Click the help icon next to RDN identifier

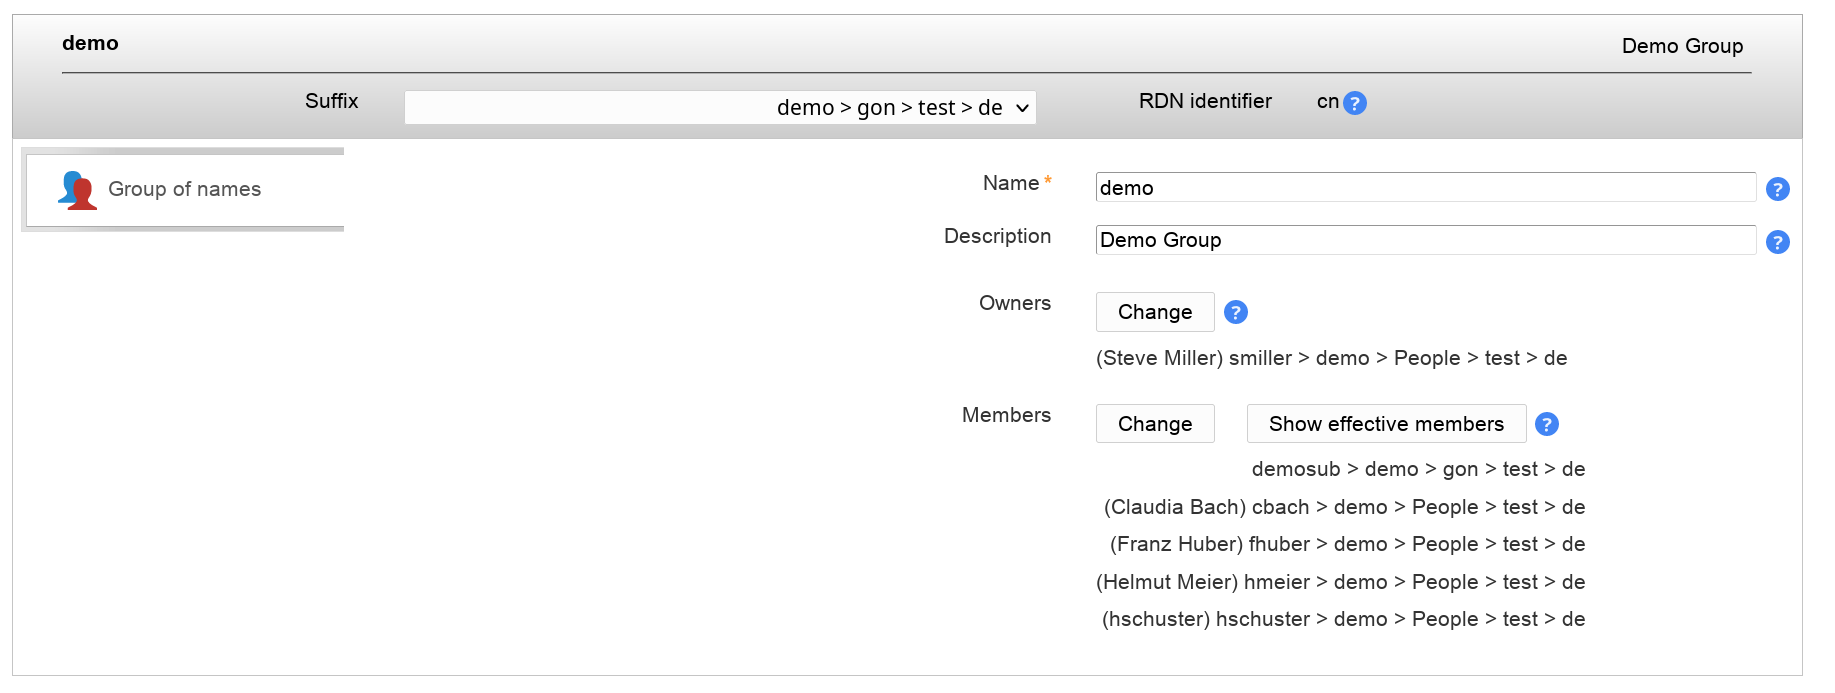1354,103
